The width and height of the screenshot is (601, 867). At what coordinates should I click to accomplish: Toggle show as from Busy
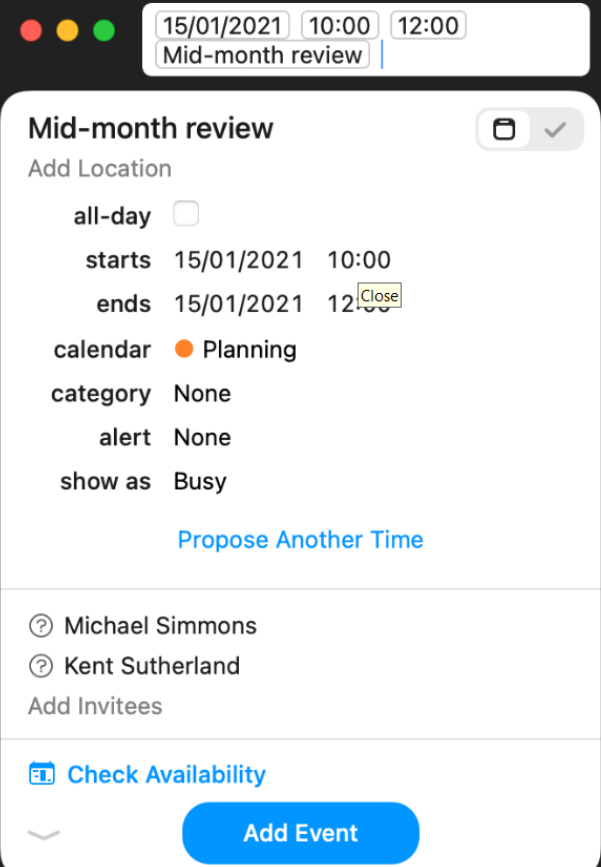(199, 481)
